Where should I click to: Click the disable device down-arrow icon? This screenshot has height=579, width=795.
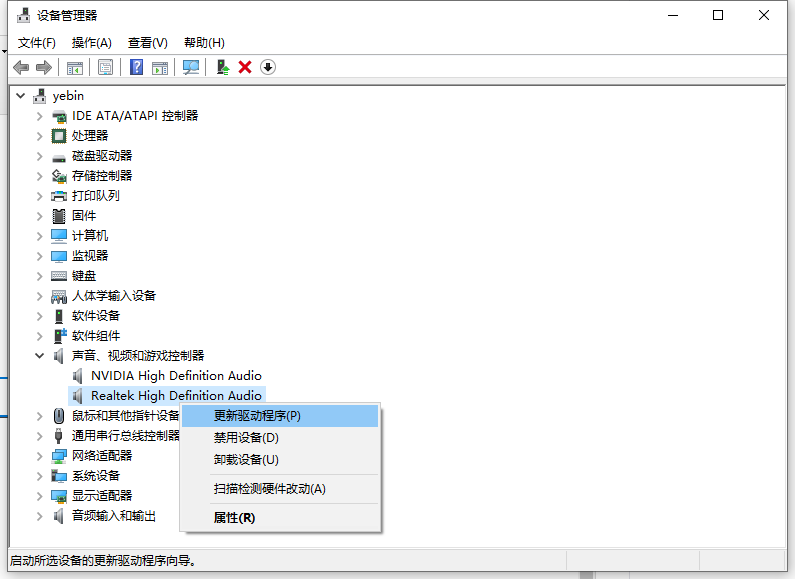(x=268, y=67)
